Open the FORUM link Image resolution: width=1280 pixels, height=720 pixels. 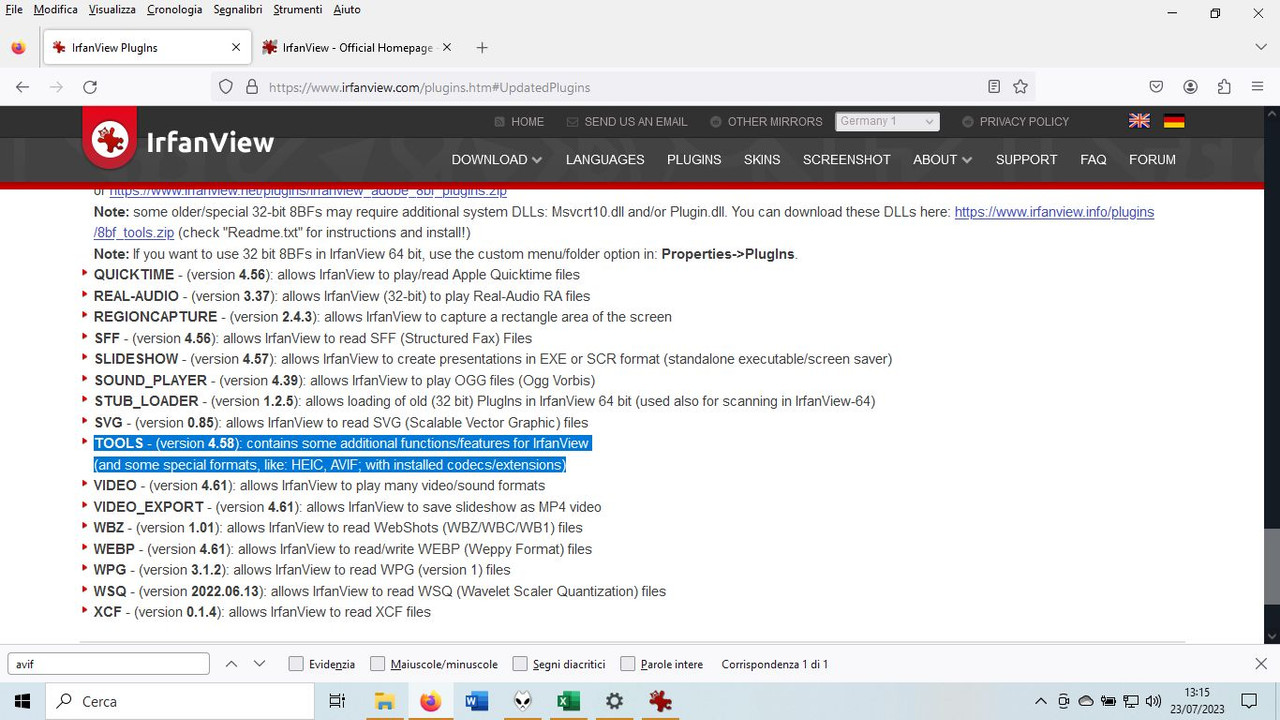click(1152, 159)
